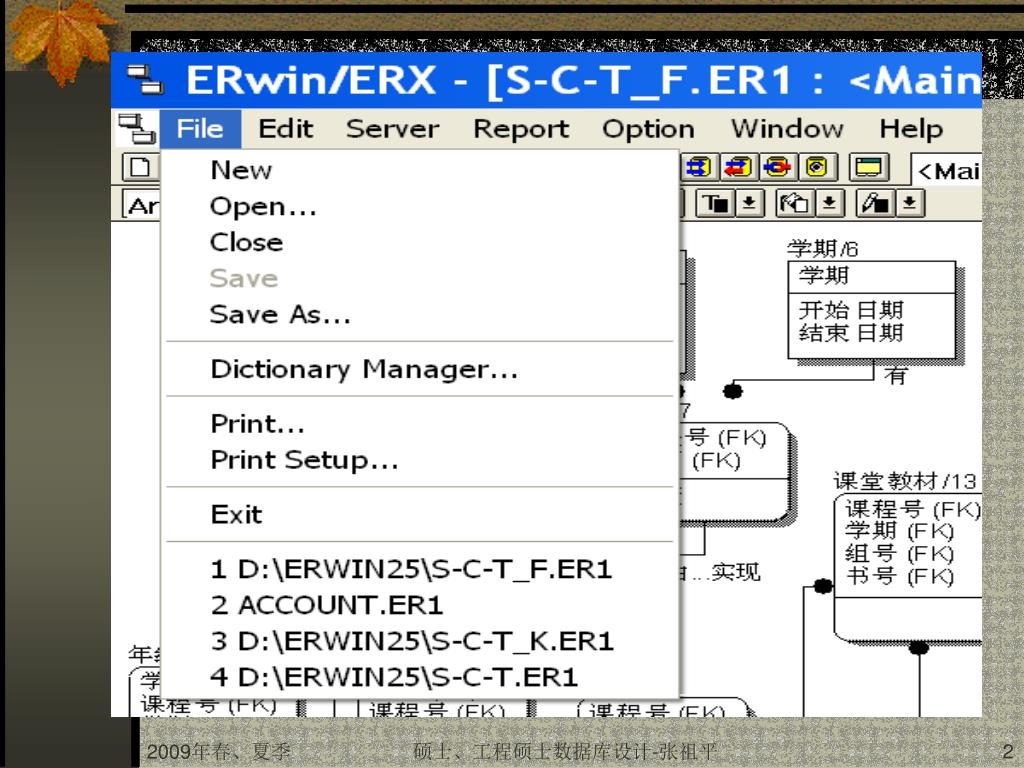Click 组号 (FK) in 课堂教材 entity
This screenshot has height=768, width=1024.
pos(899,554)
